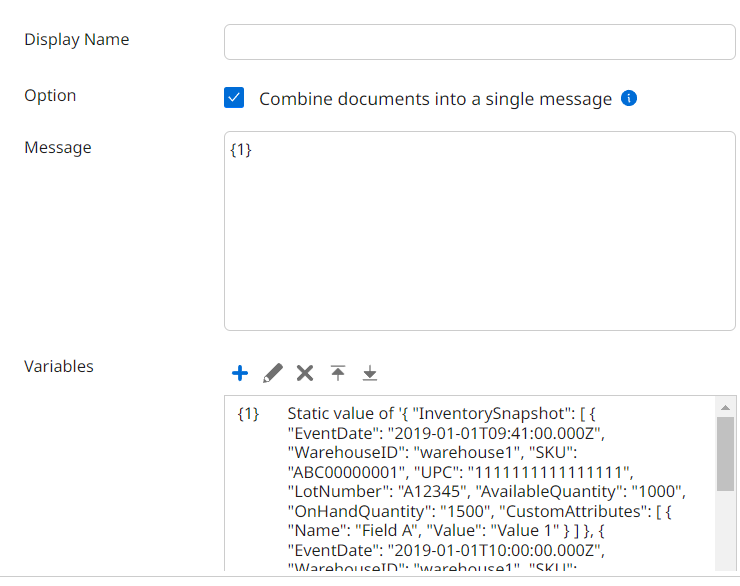Delete the variable with X icon
This screenshot has height=586, width=740.
tap(305, 373)
